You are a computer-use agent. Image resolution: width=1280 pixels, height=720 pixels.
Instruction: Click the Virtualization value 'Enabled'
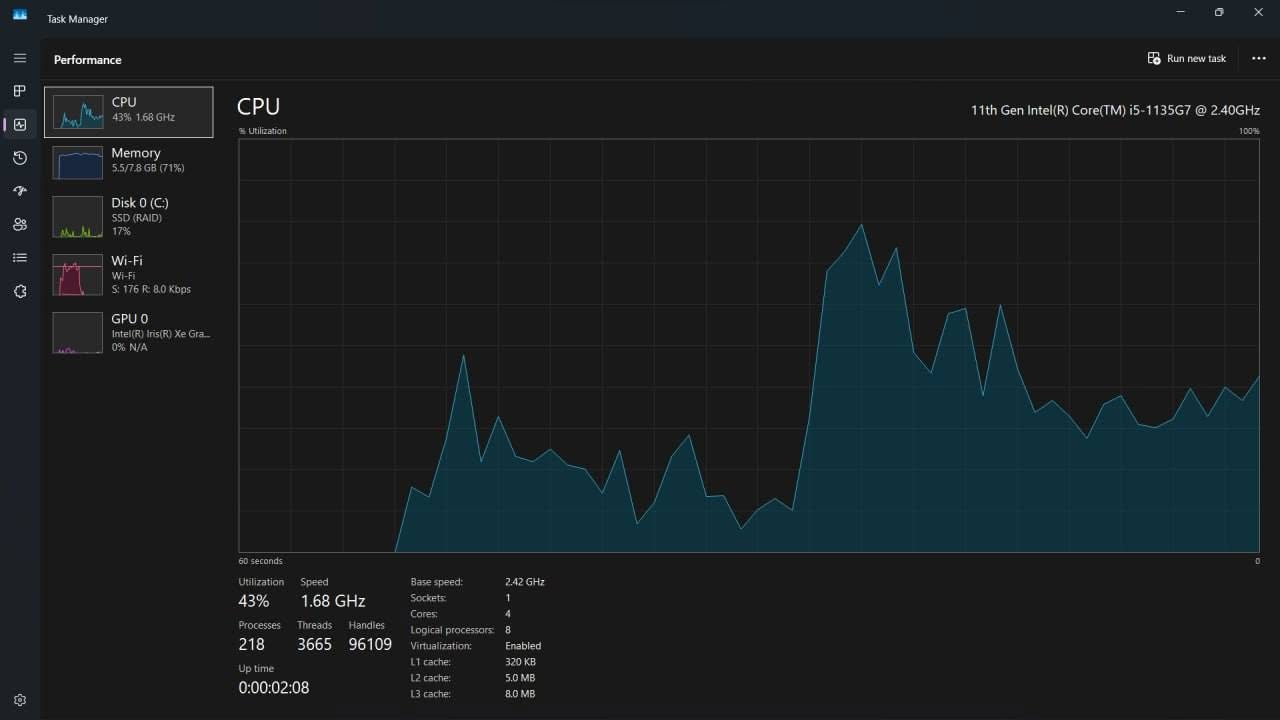523,646
